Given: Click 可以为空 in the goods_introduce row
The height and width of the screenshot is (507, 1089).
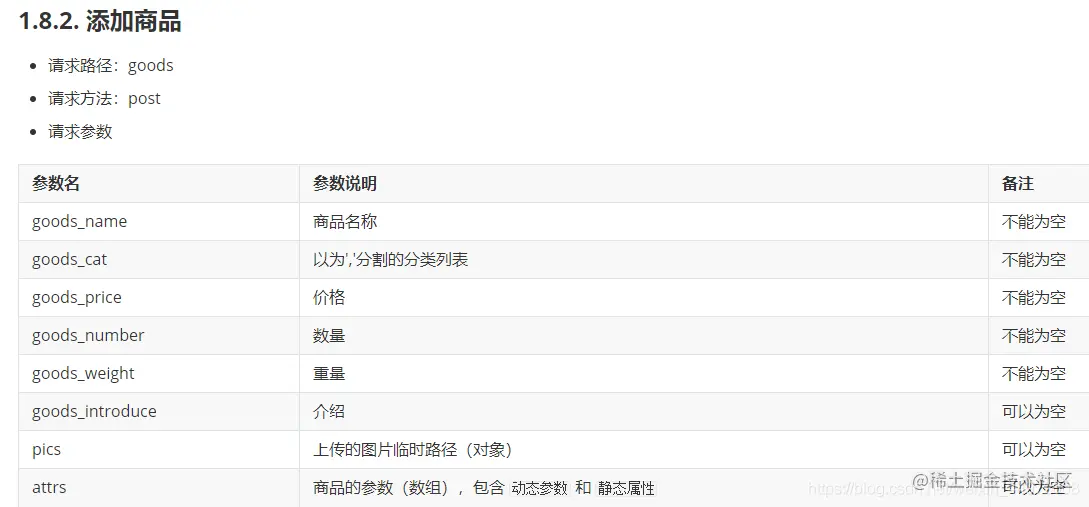Looking at the screenshot, I should 1033,411.
